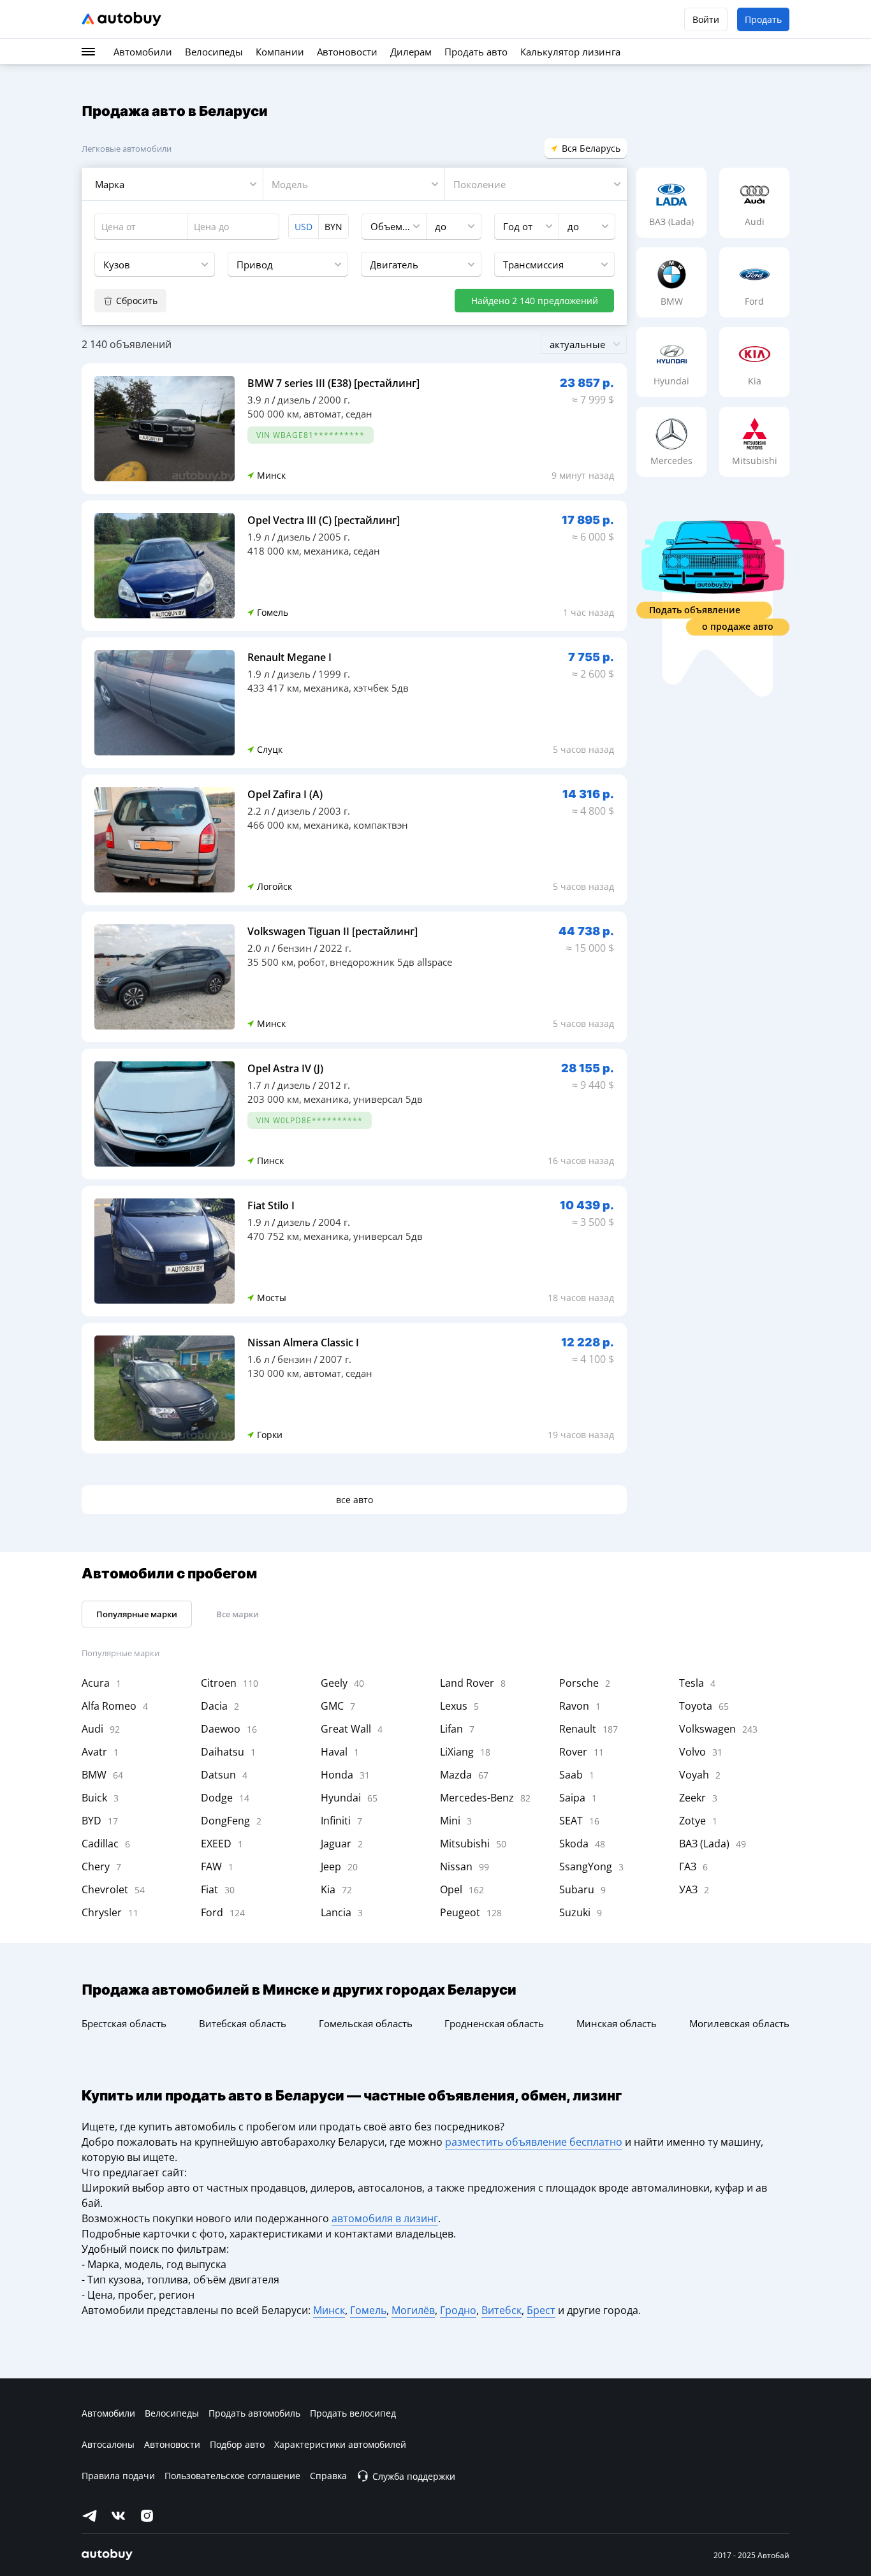Open the Трансмиссия dropdown
This screenshot has height=2576, width=871.
[554, 265]
